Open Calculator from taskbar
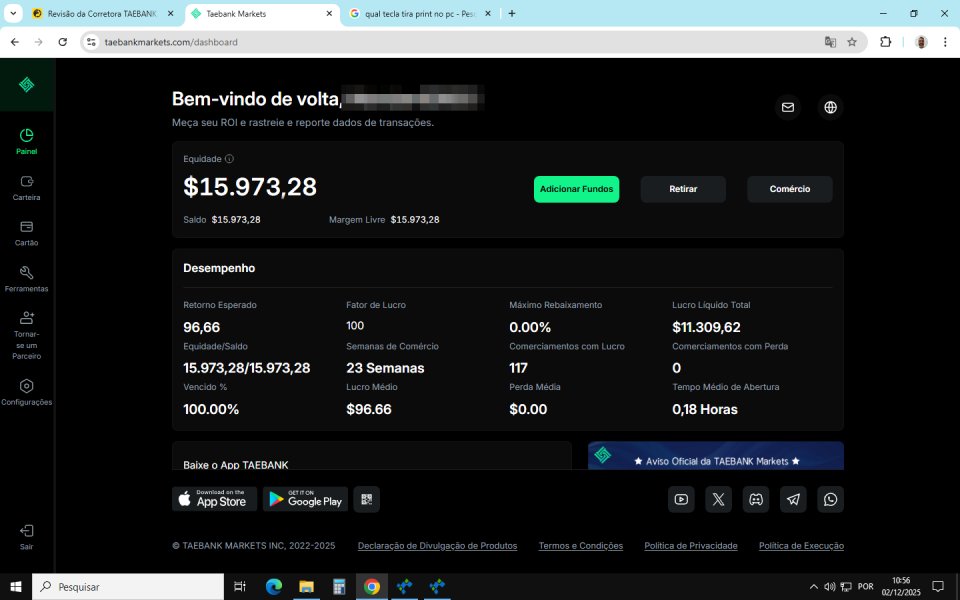This screenshot has height=600, width=960. (x=339, y=587)
